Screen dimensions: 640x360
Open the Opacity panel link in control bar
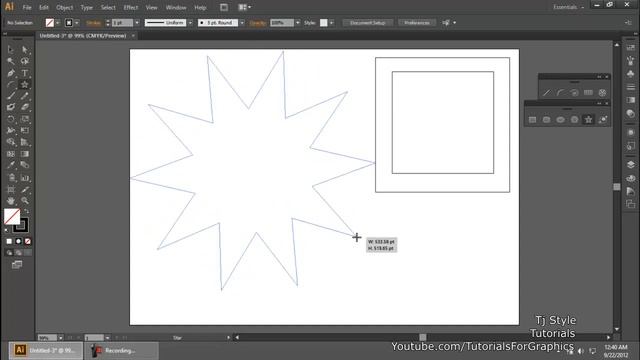(258, 23)
